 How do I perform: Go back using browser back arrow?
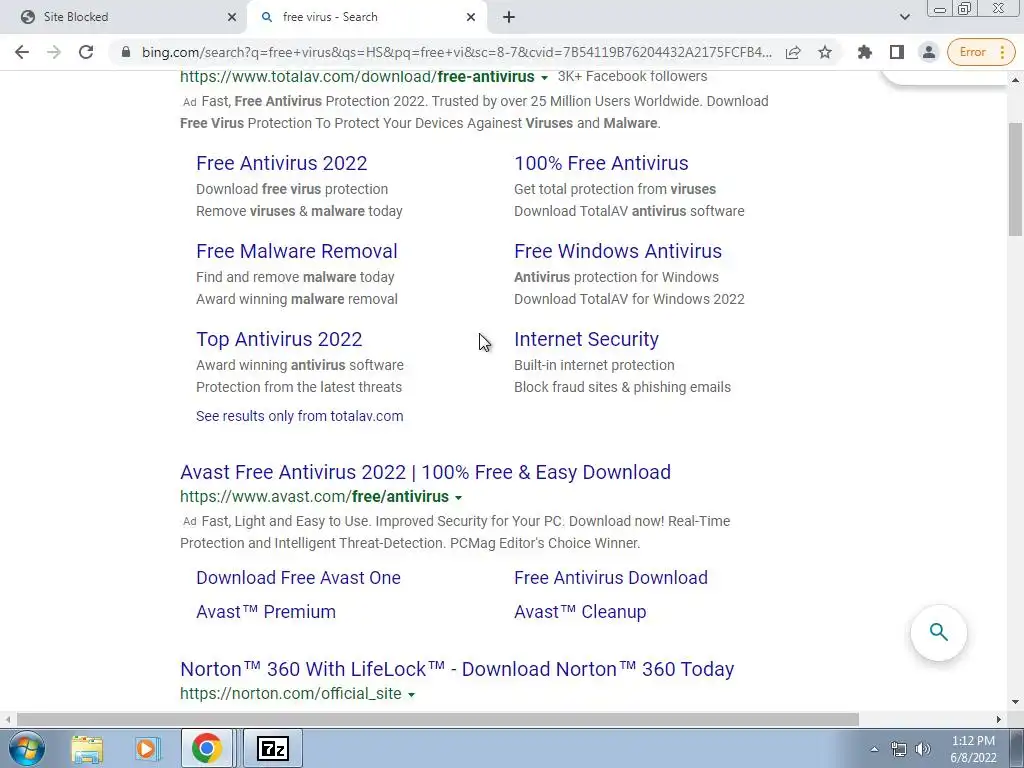[22, 52]
